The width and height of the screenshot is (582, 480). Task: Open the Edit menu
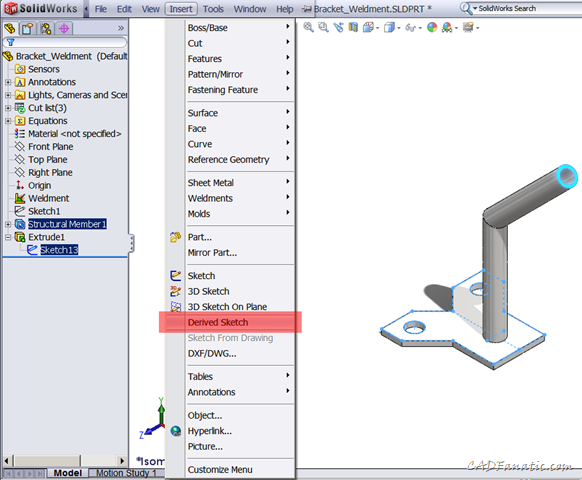[x=124, y=9]
